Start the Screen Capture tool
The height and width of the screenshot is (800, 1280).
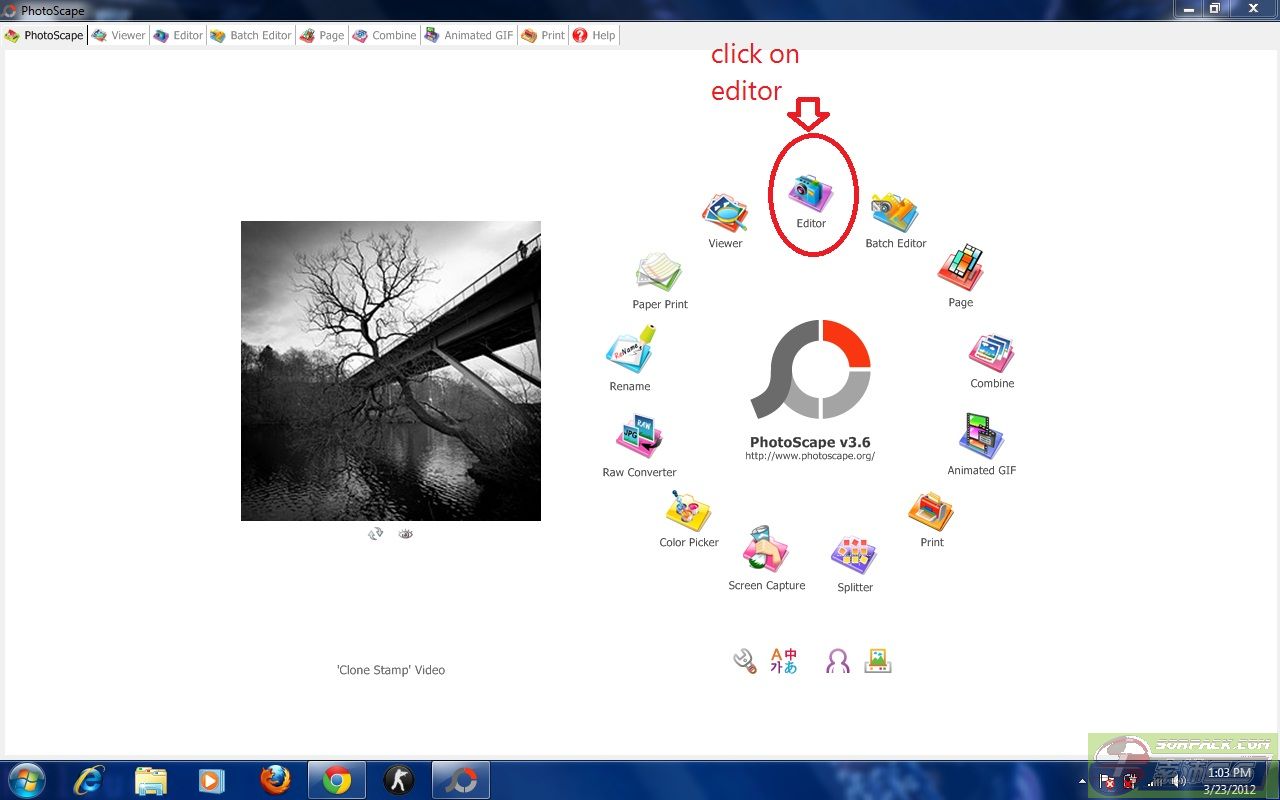(766, 550)
